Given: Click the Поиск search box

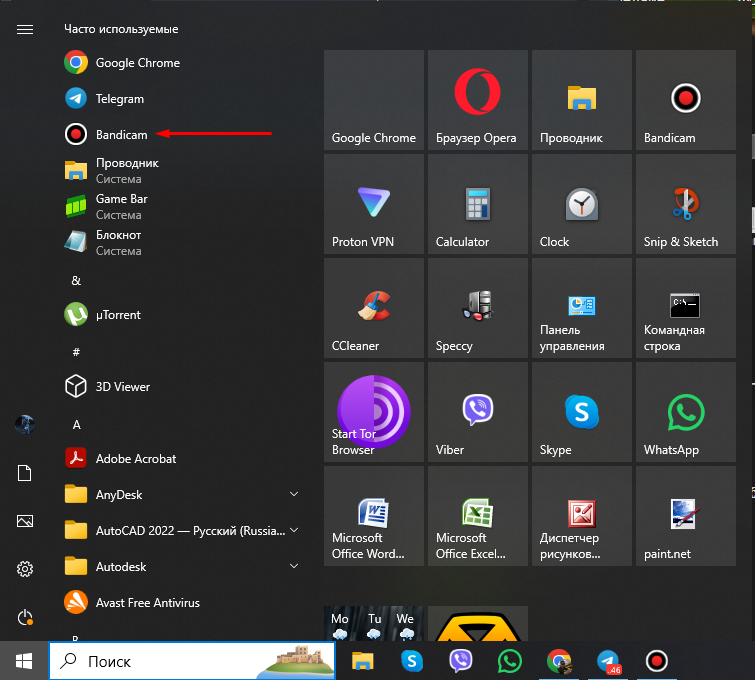Looking at the screenshot, I should click(x=192, y=661).
